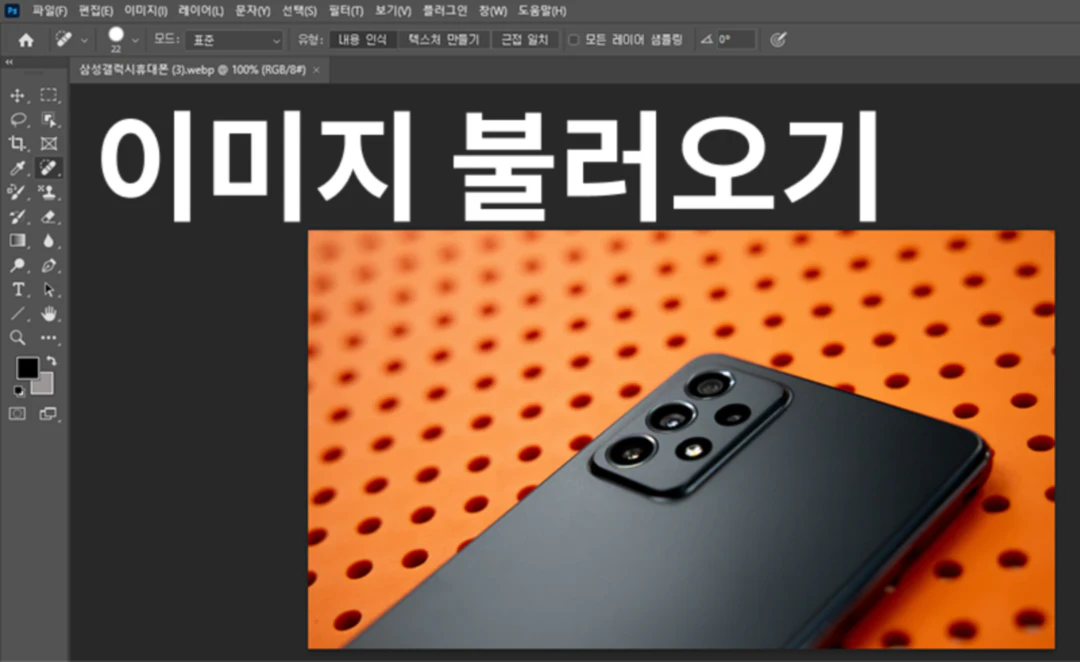Select the Gradient tool
Screen dimensions: 1080x662
coord(17,240)
